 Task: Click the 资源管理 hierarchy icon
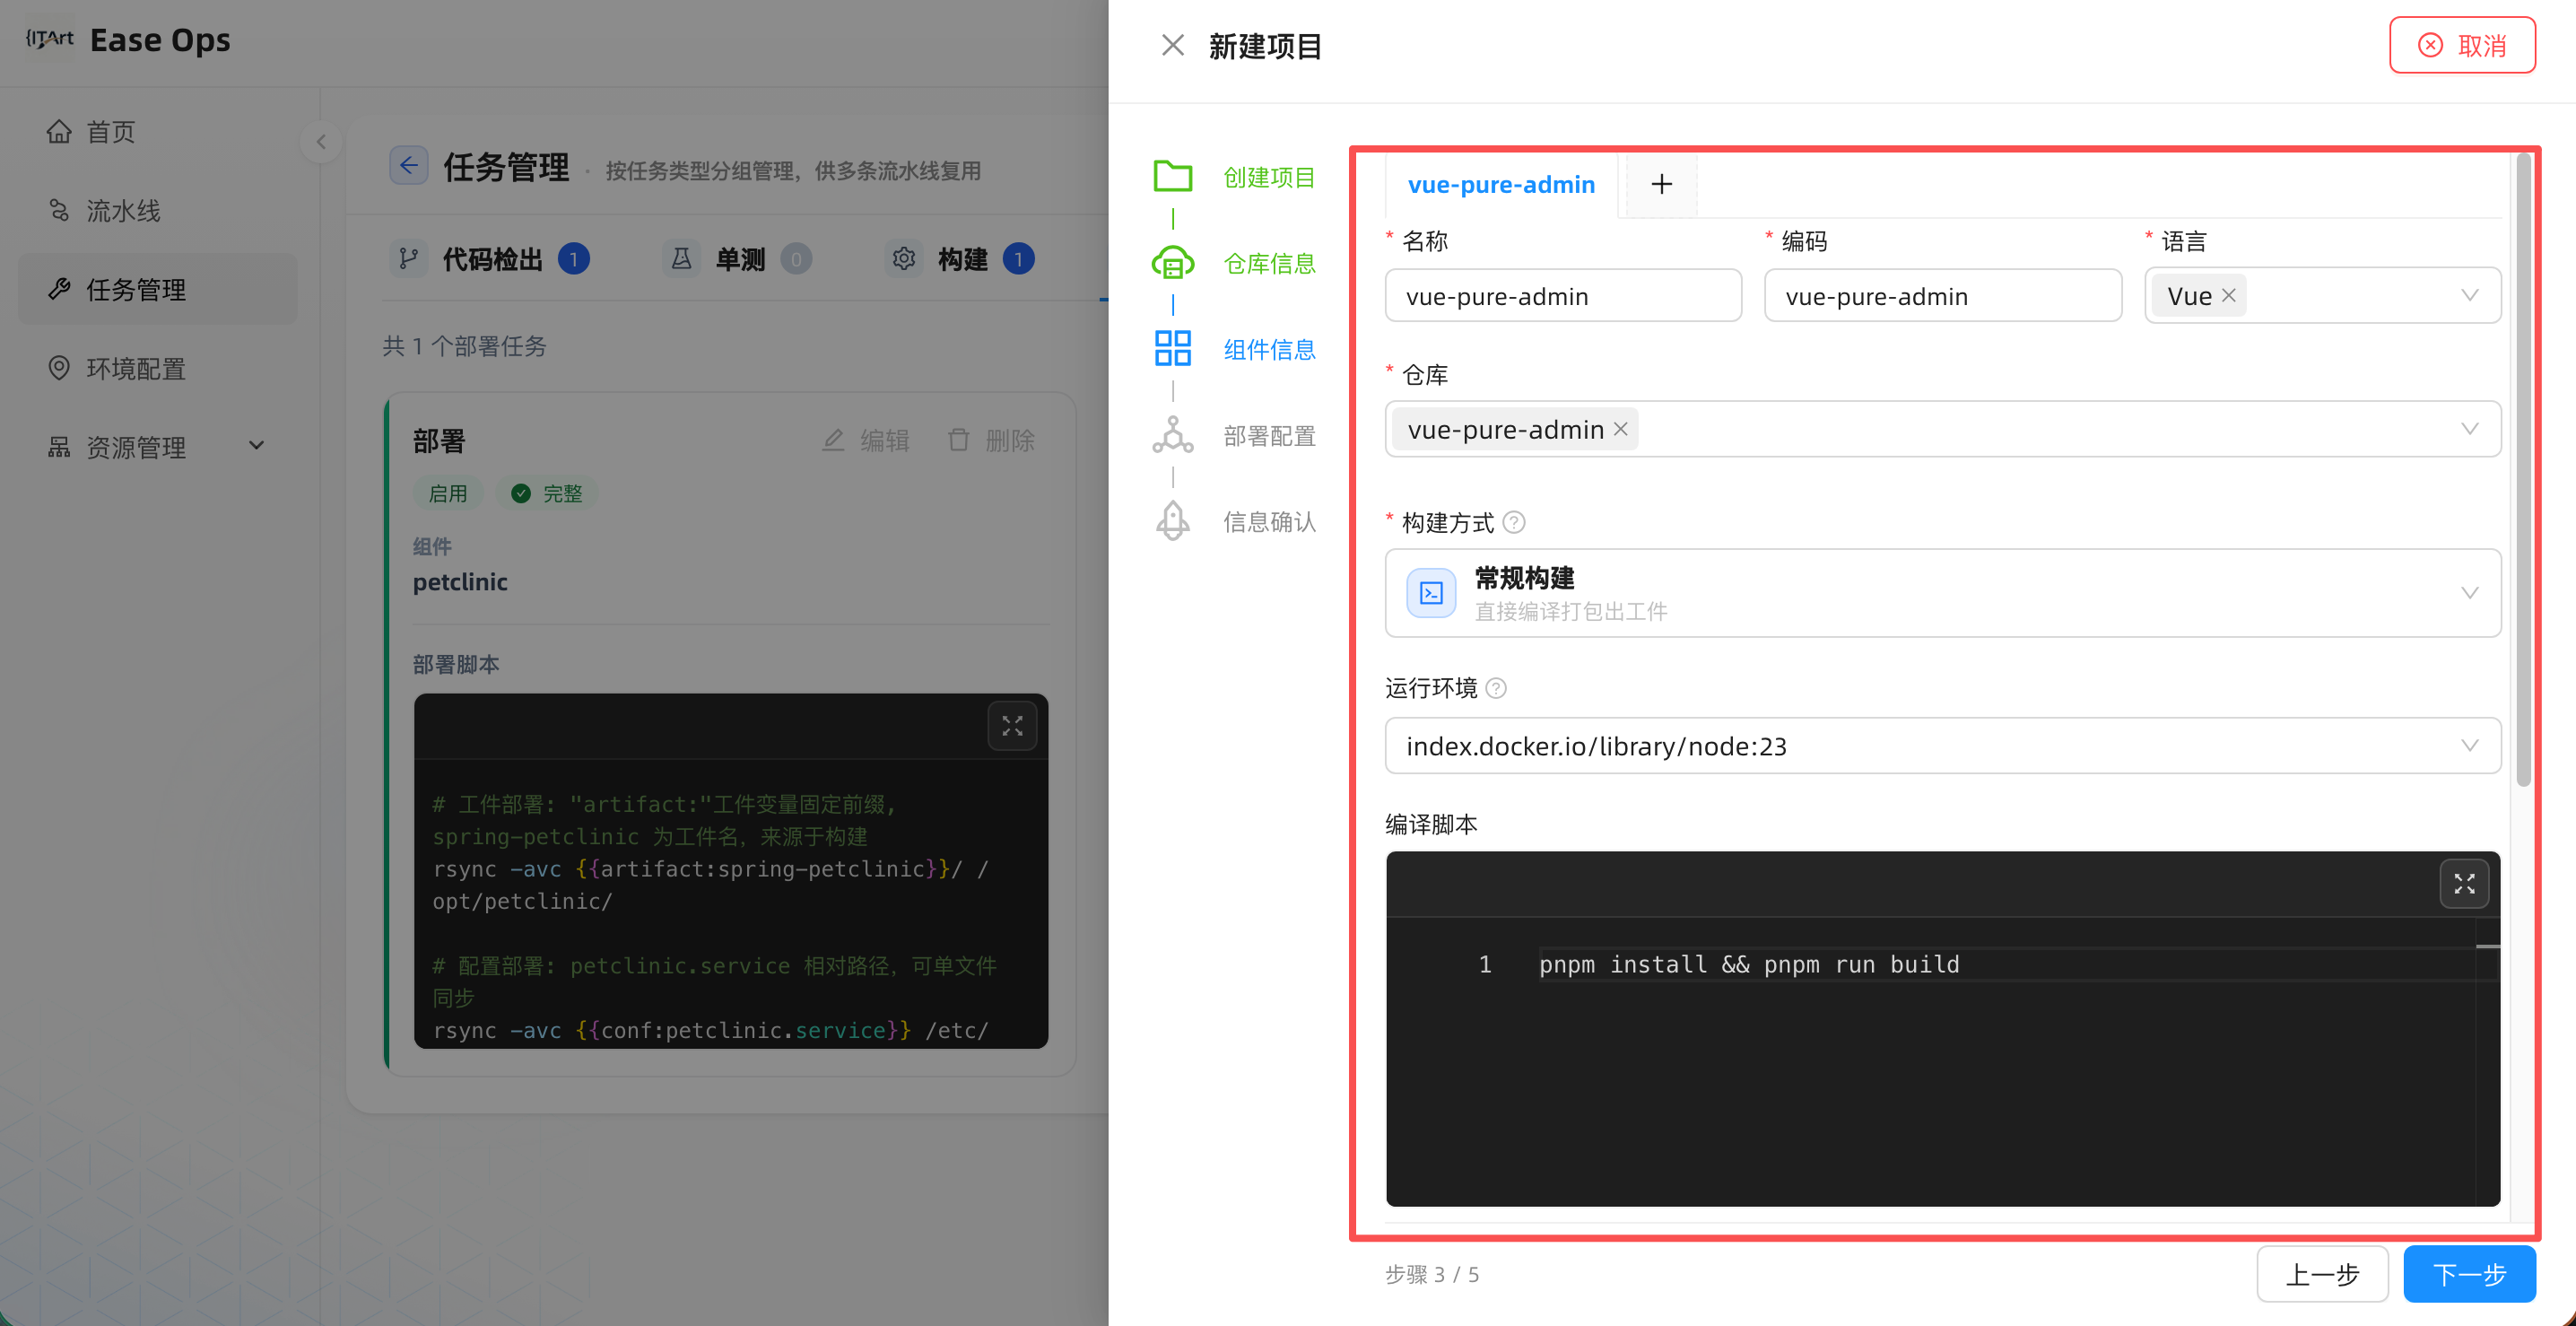(x=59, y=447)
